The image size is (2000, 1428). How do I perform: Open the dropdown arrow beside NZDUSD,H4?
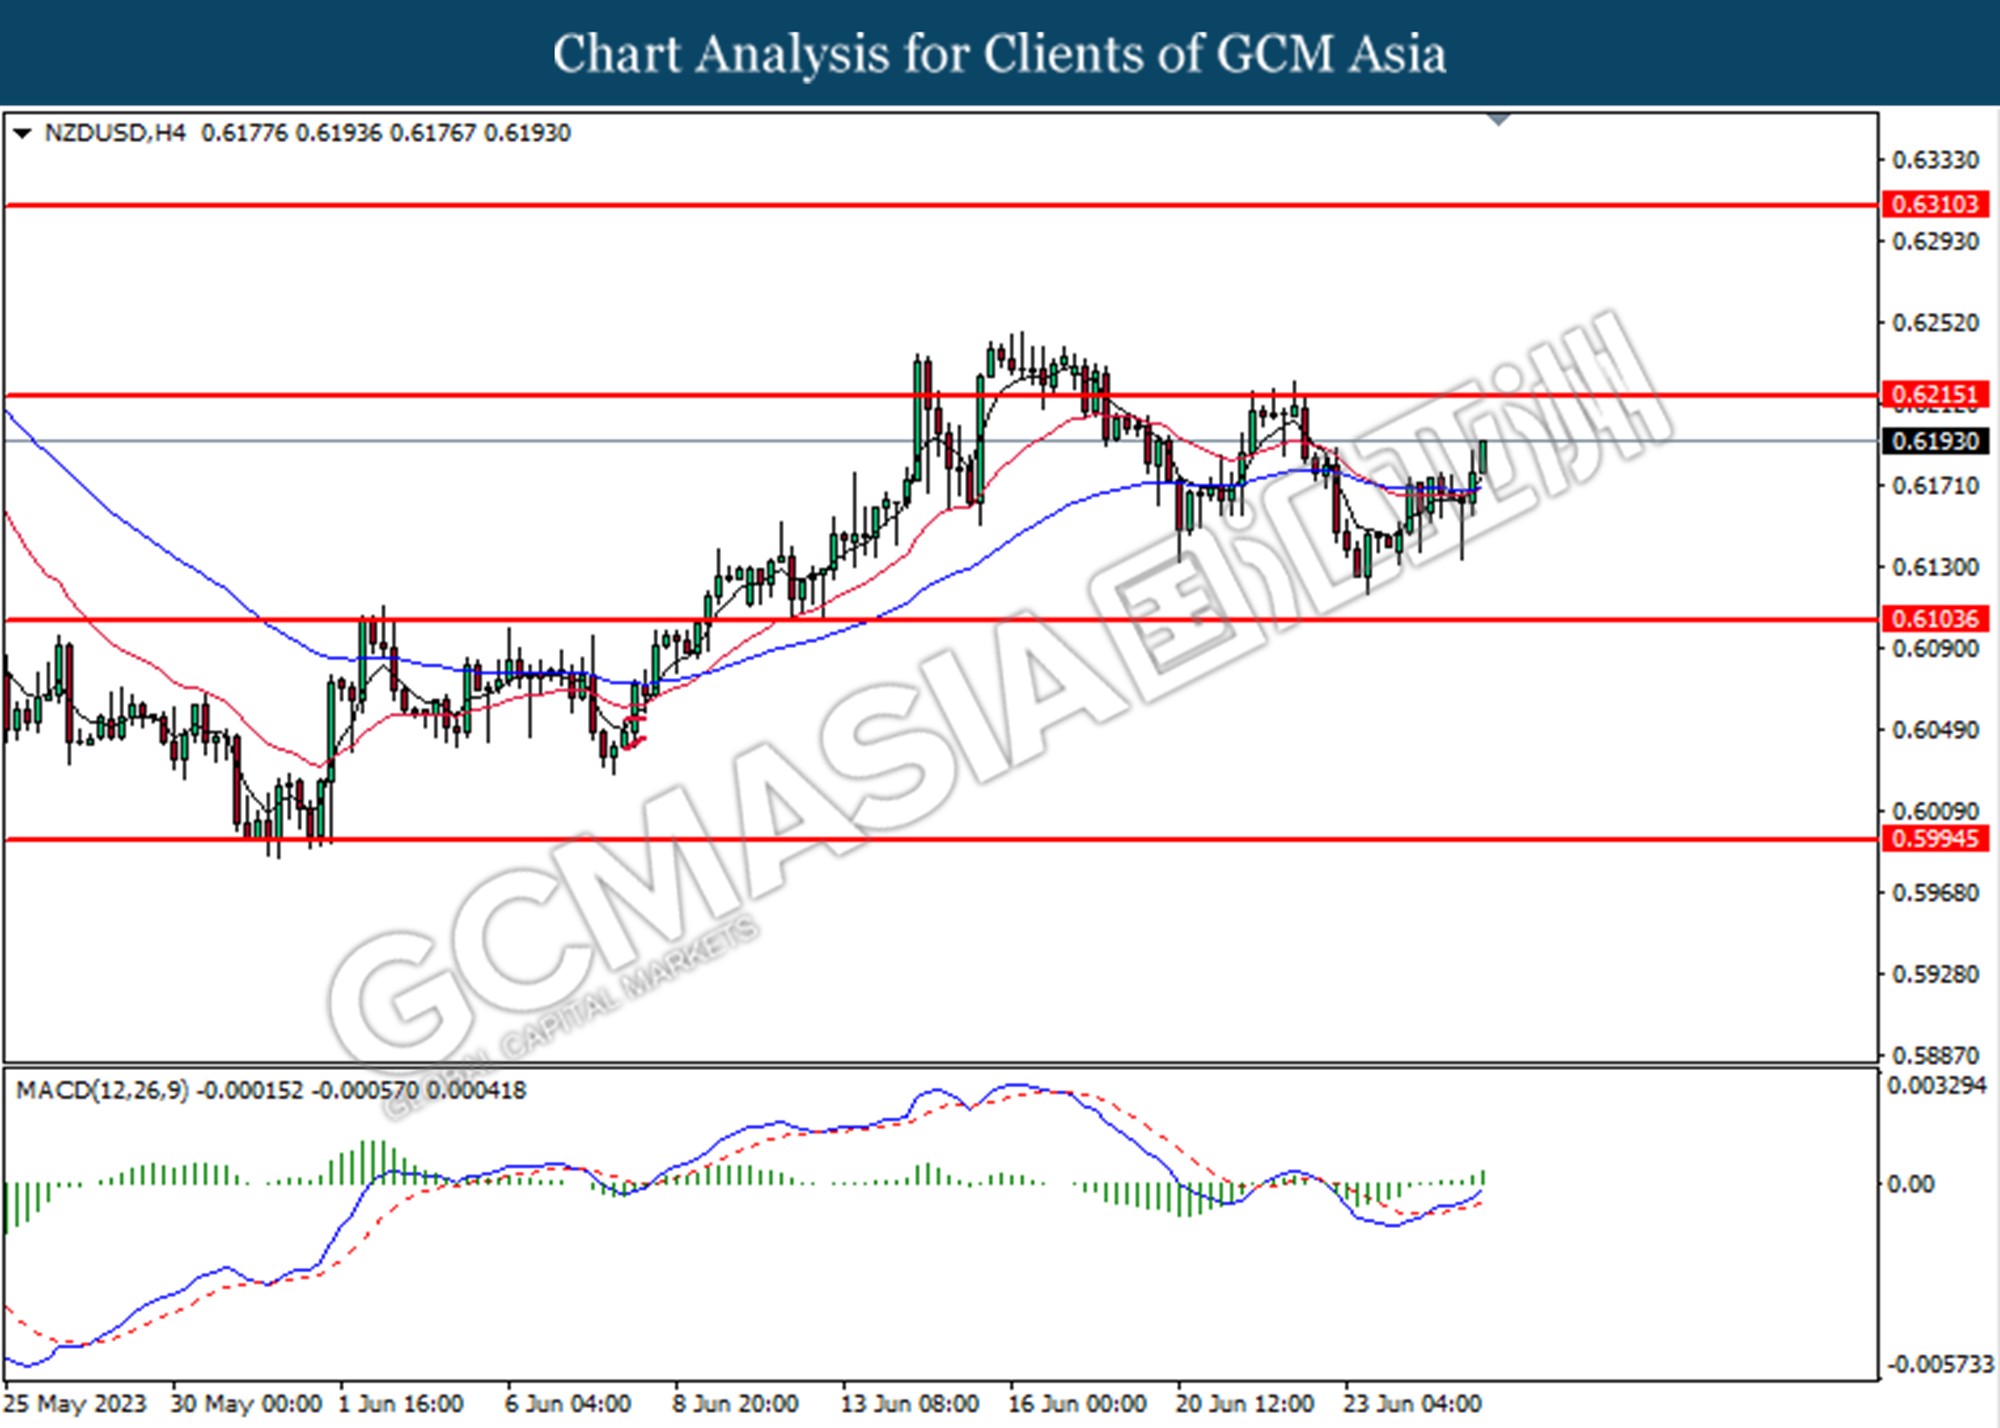(x=22, y=133)
